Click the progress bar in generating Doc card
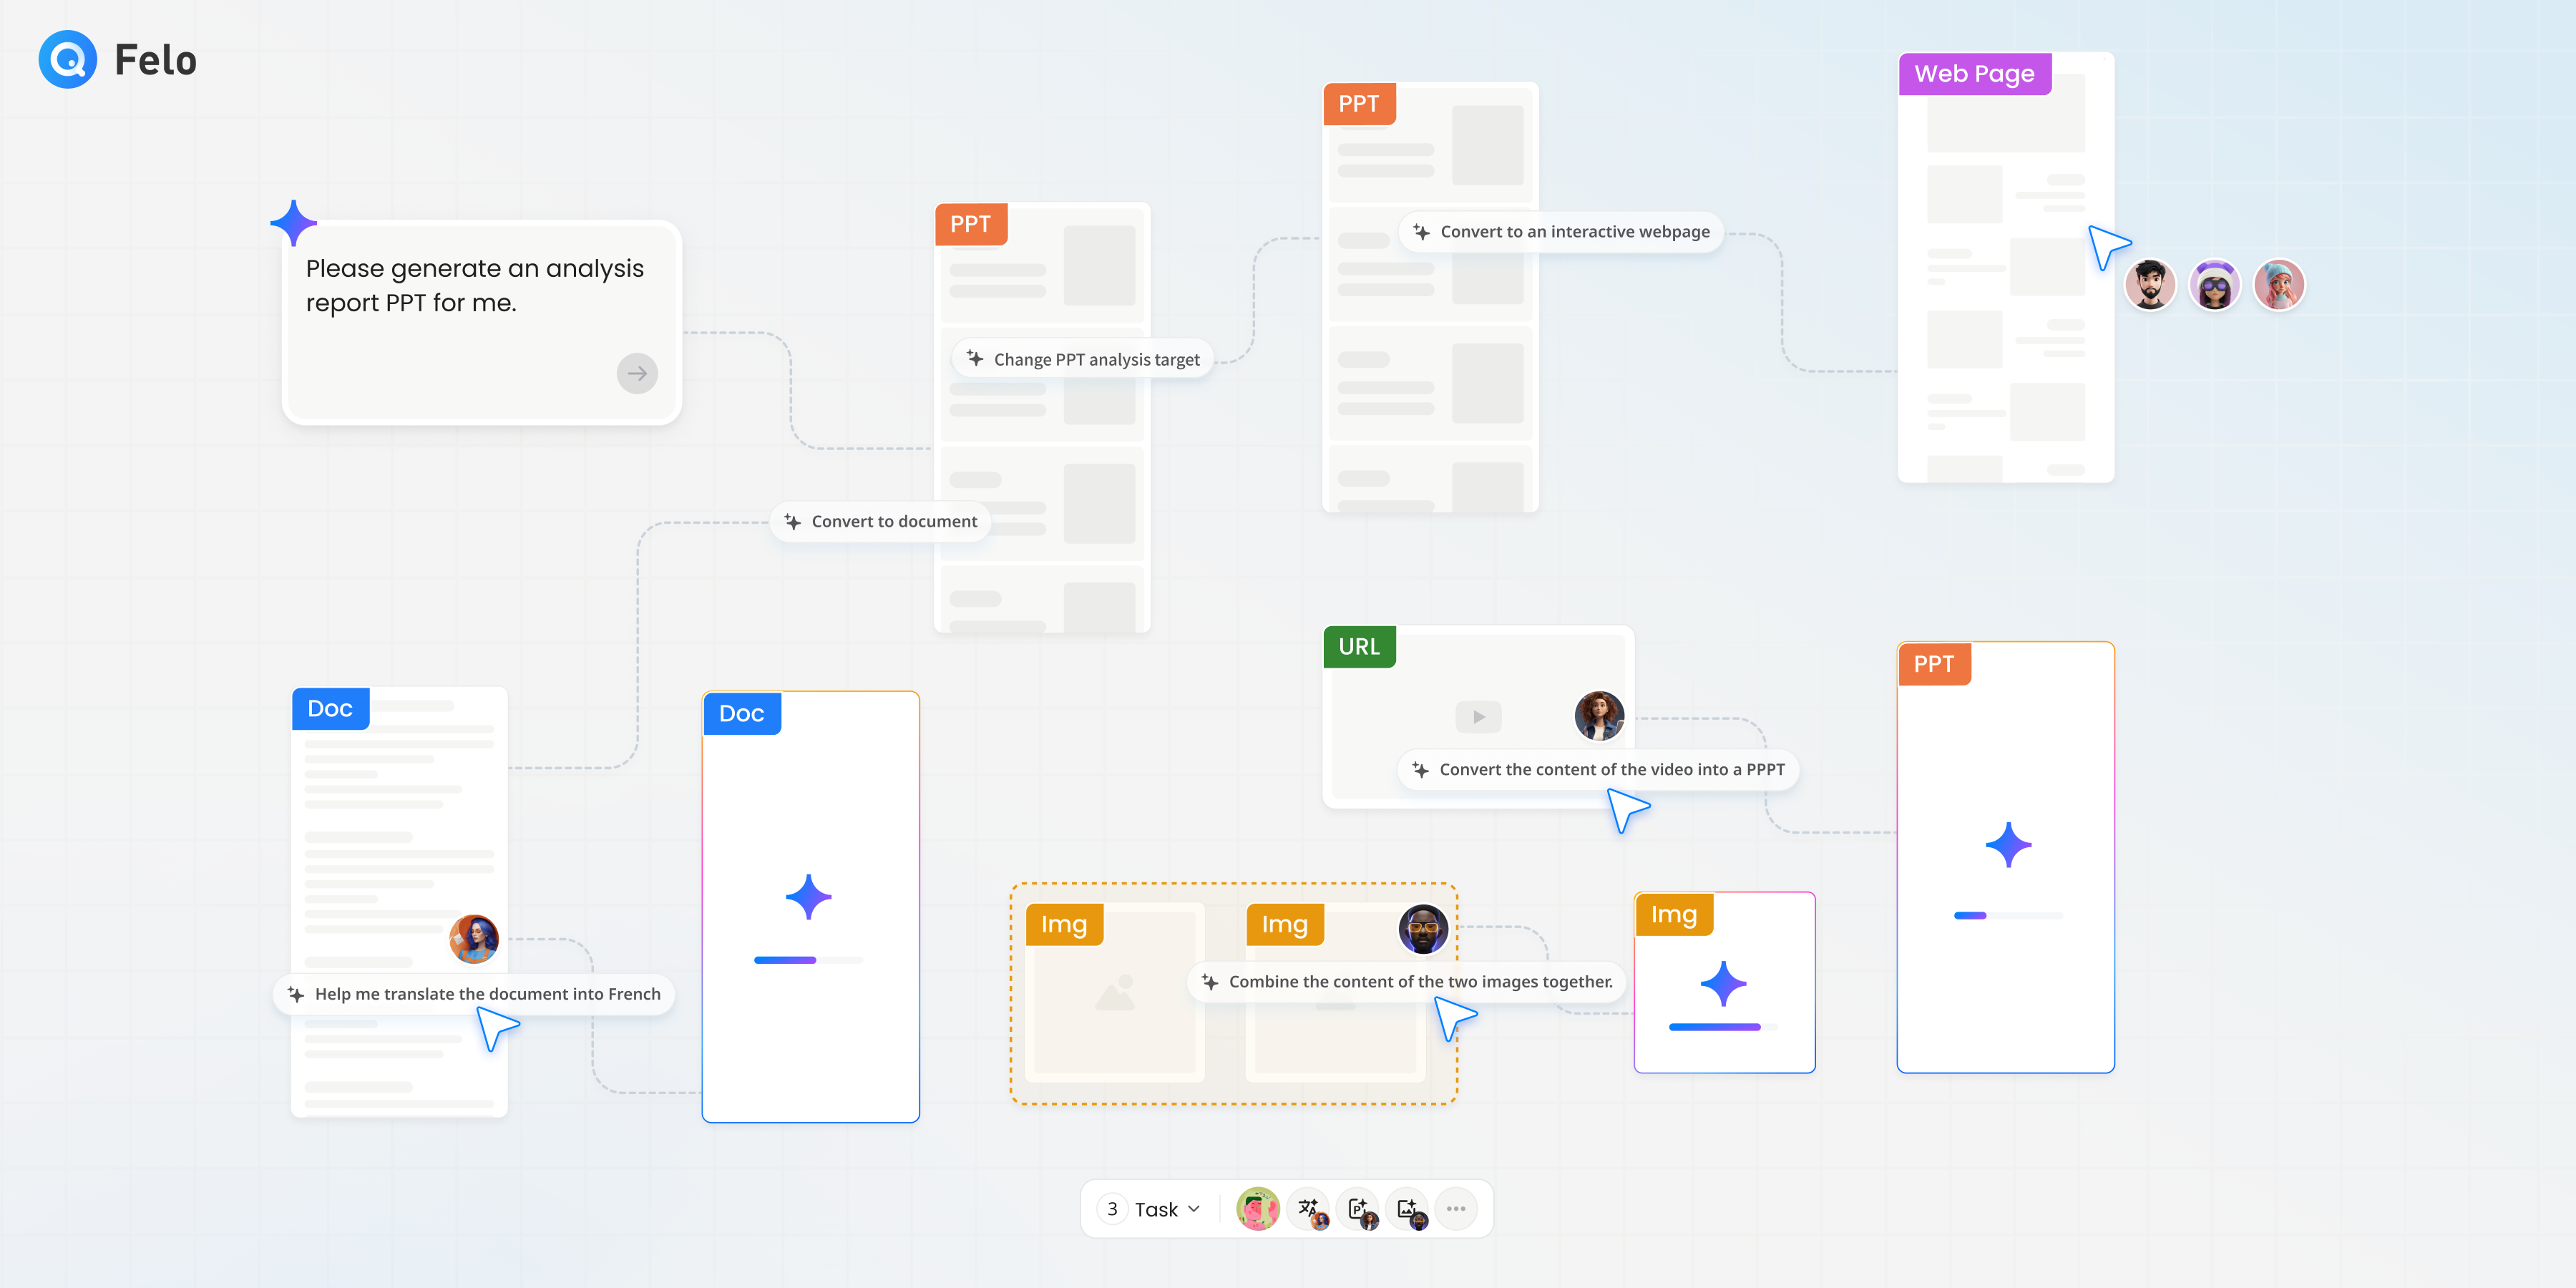Screen dimensions: 2576x1288 click(x=808, y=960)
